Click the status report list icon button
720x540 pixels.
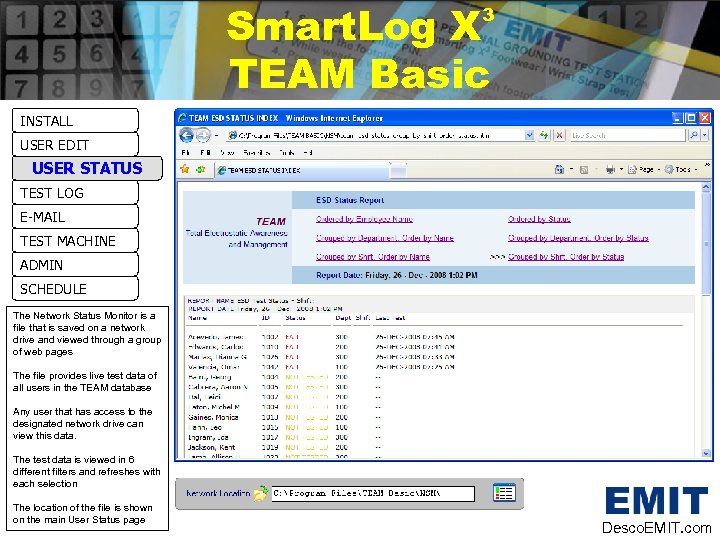(x=504, y=493)
